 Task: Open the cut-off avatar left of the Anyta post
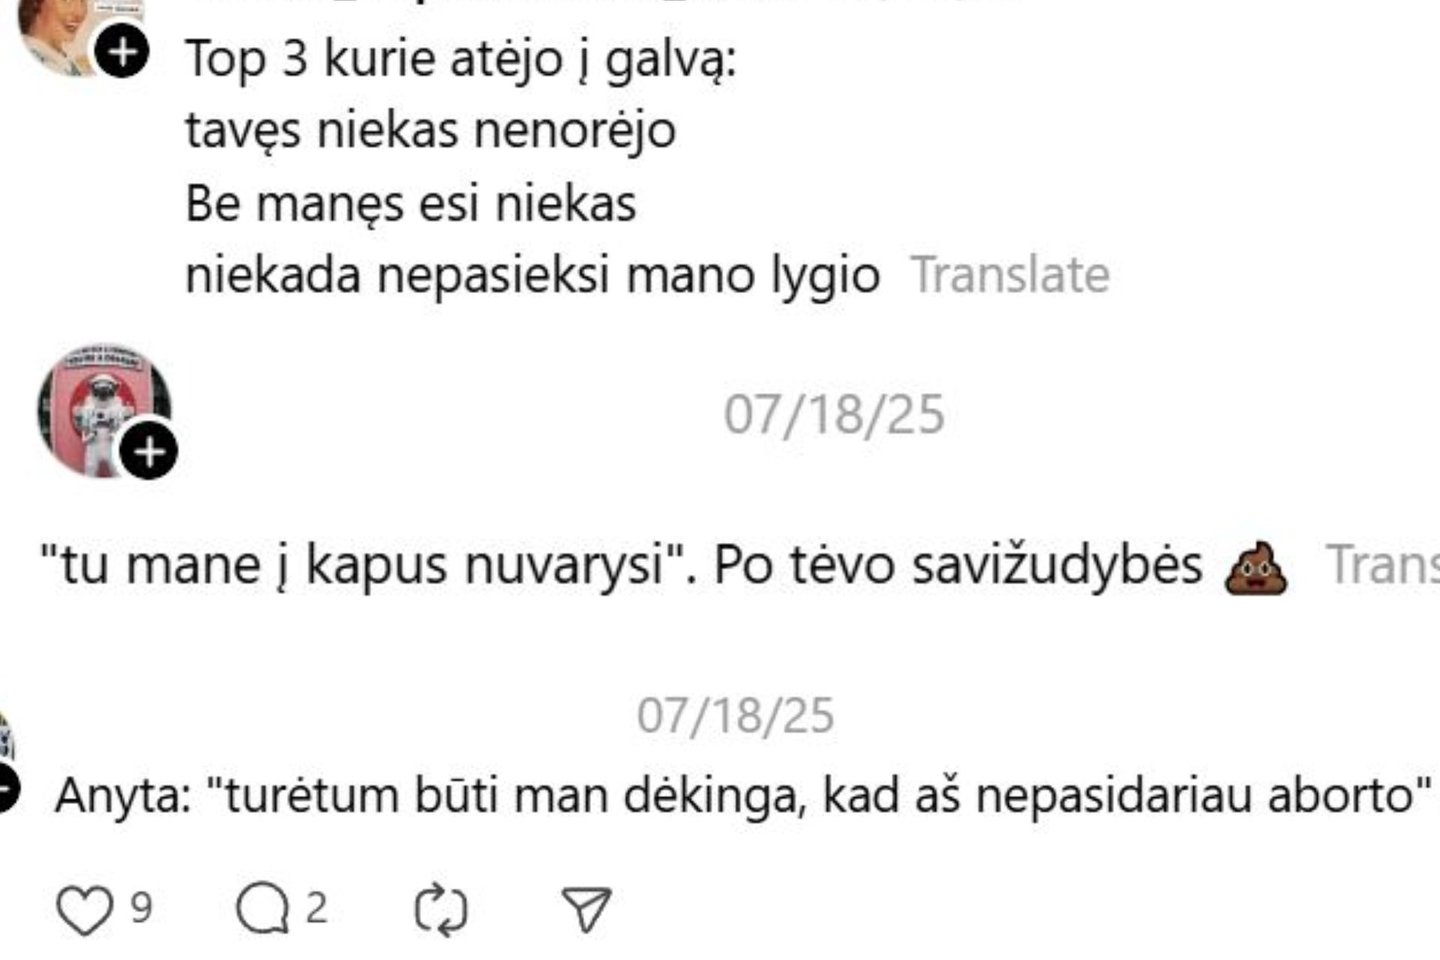pos(5,740)
